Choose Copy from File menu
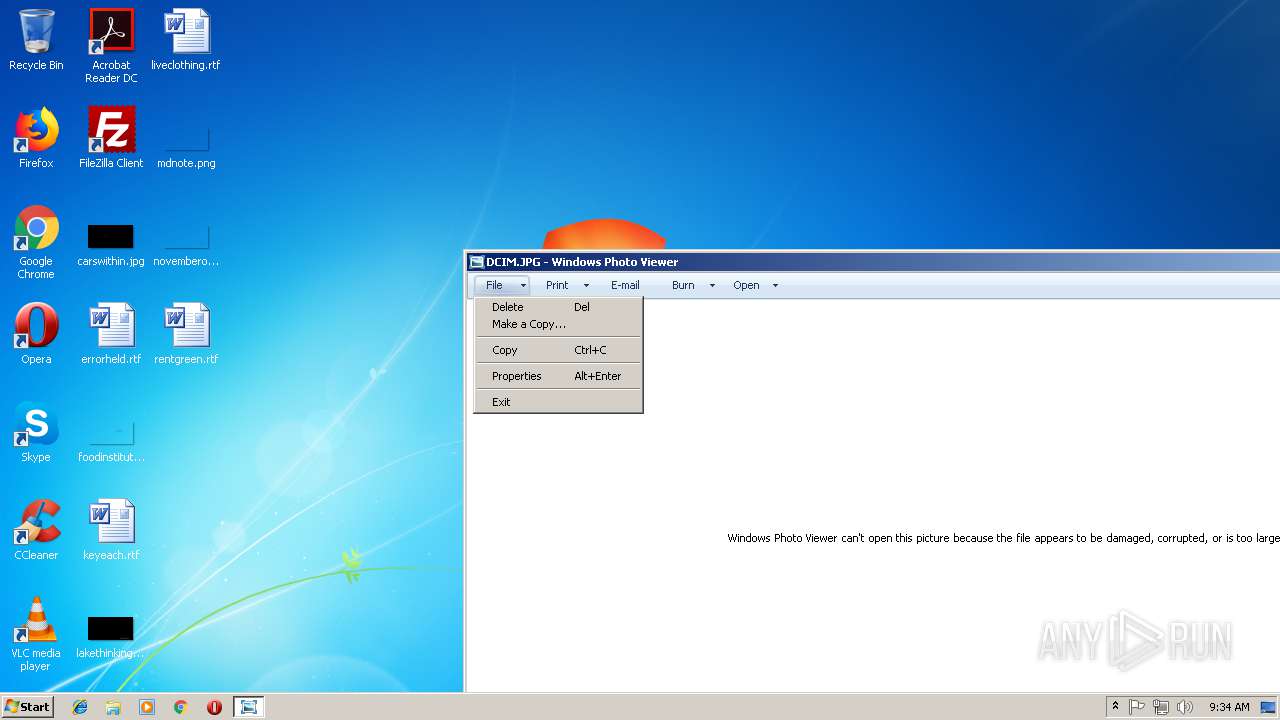Viewport: 1280px width, 720px height. click(x=558, y=350)
